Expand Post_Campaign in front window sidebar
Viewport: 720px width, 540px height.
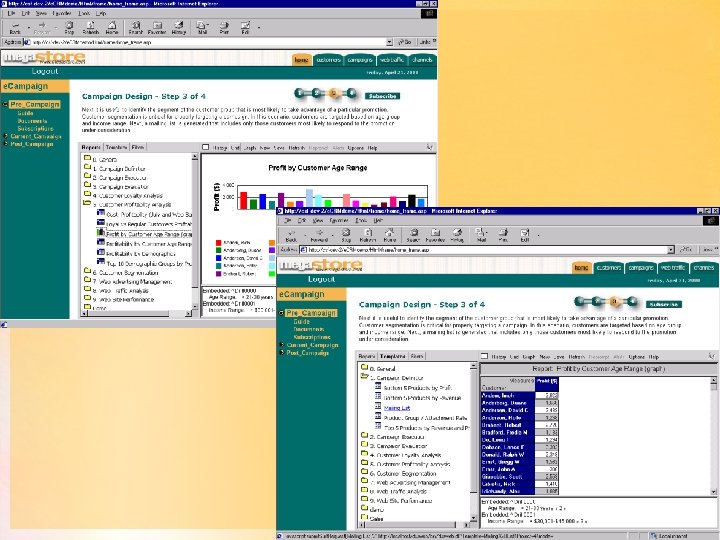pyautogui.click(x=282, y=353)
